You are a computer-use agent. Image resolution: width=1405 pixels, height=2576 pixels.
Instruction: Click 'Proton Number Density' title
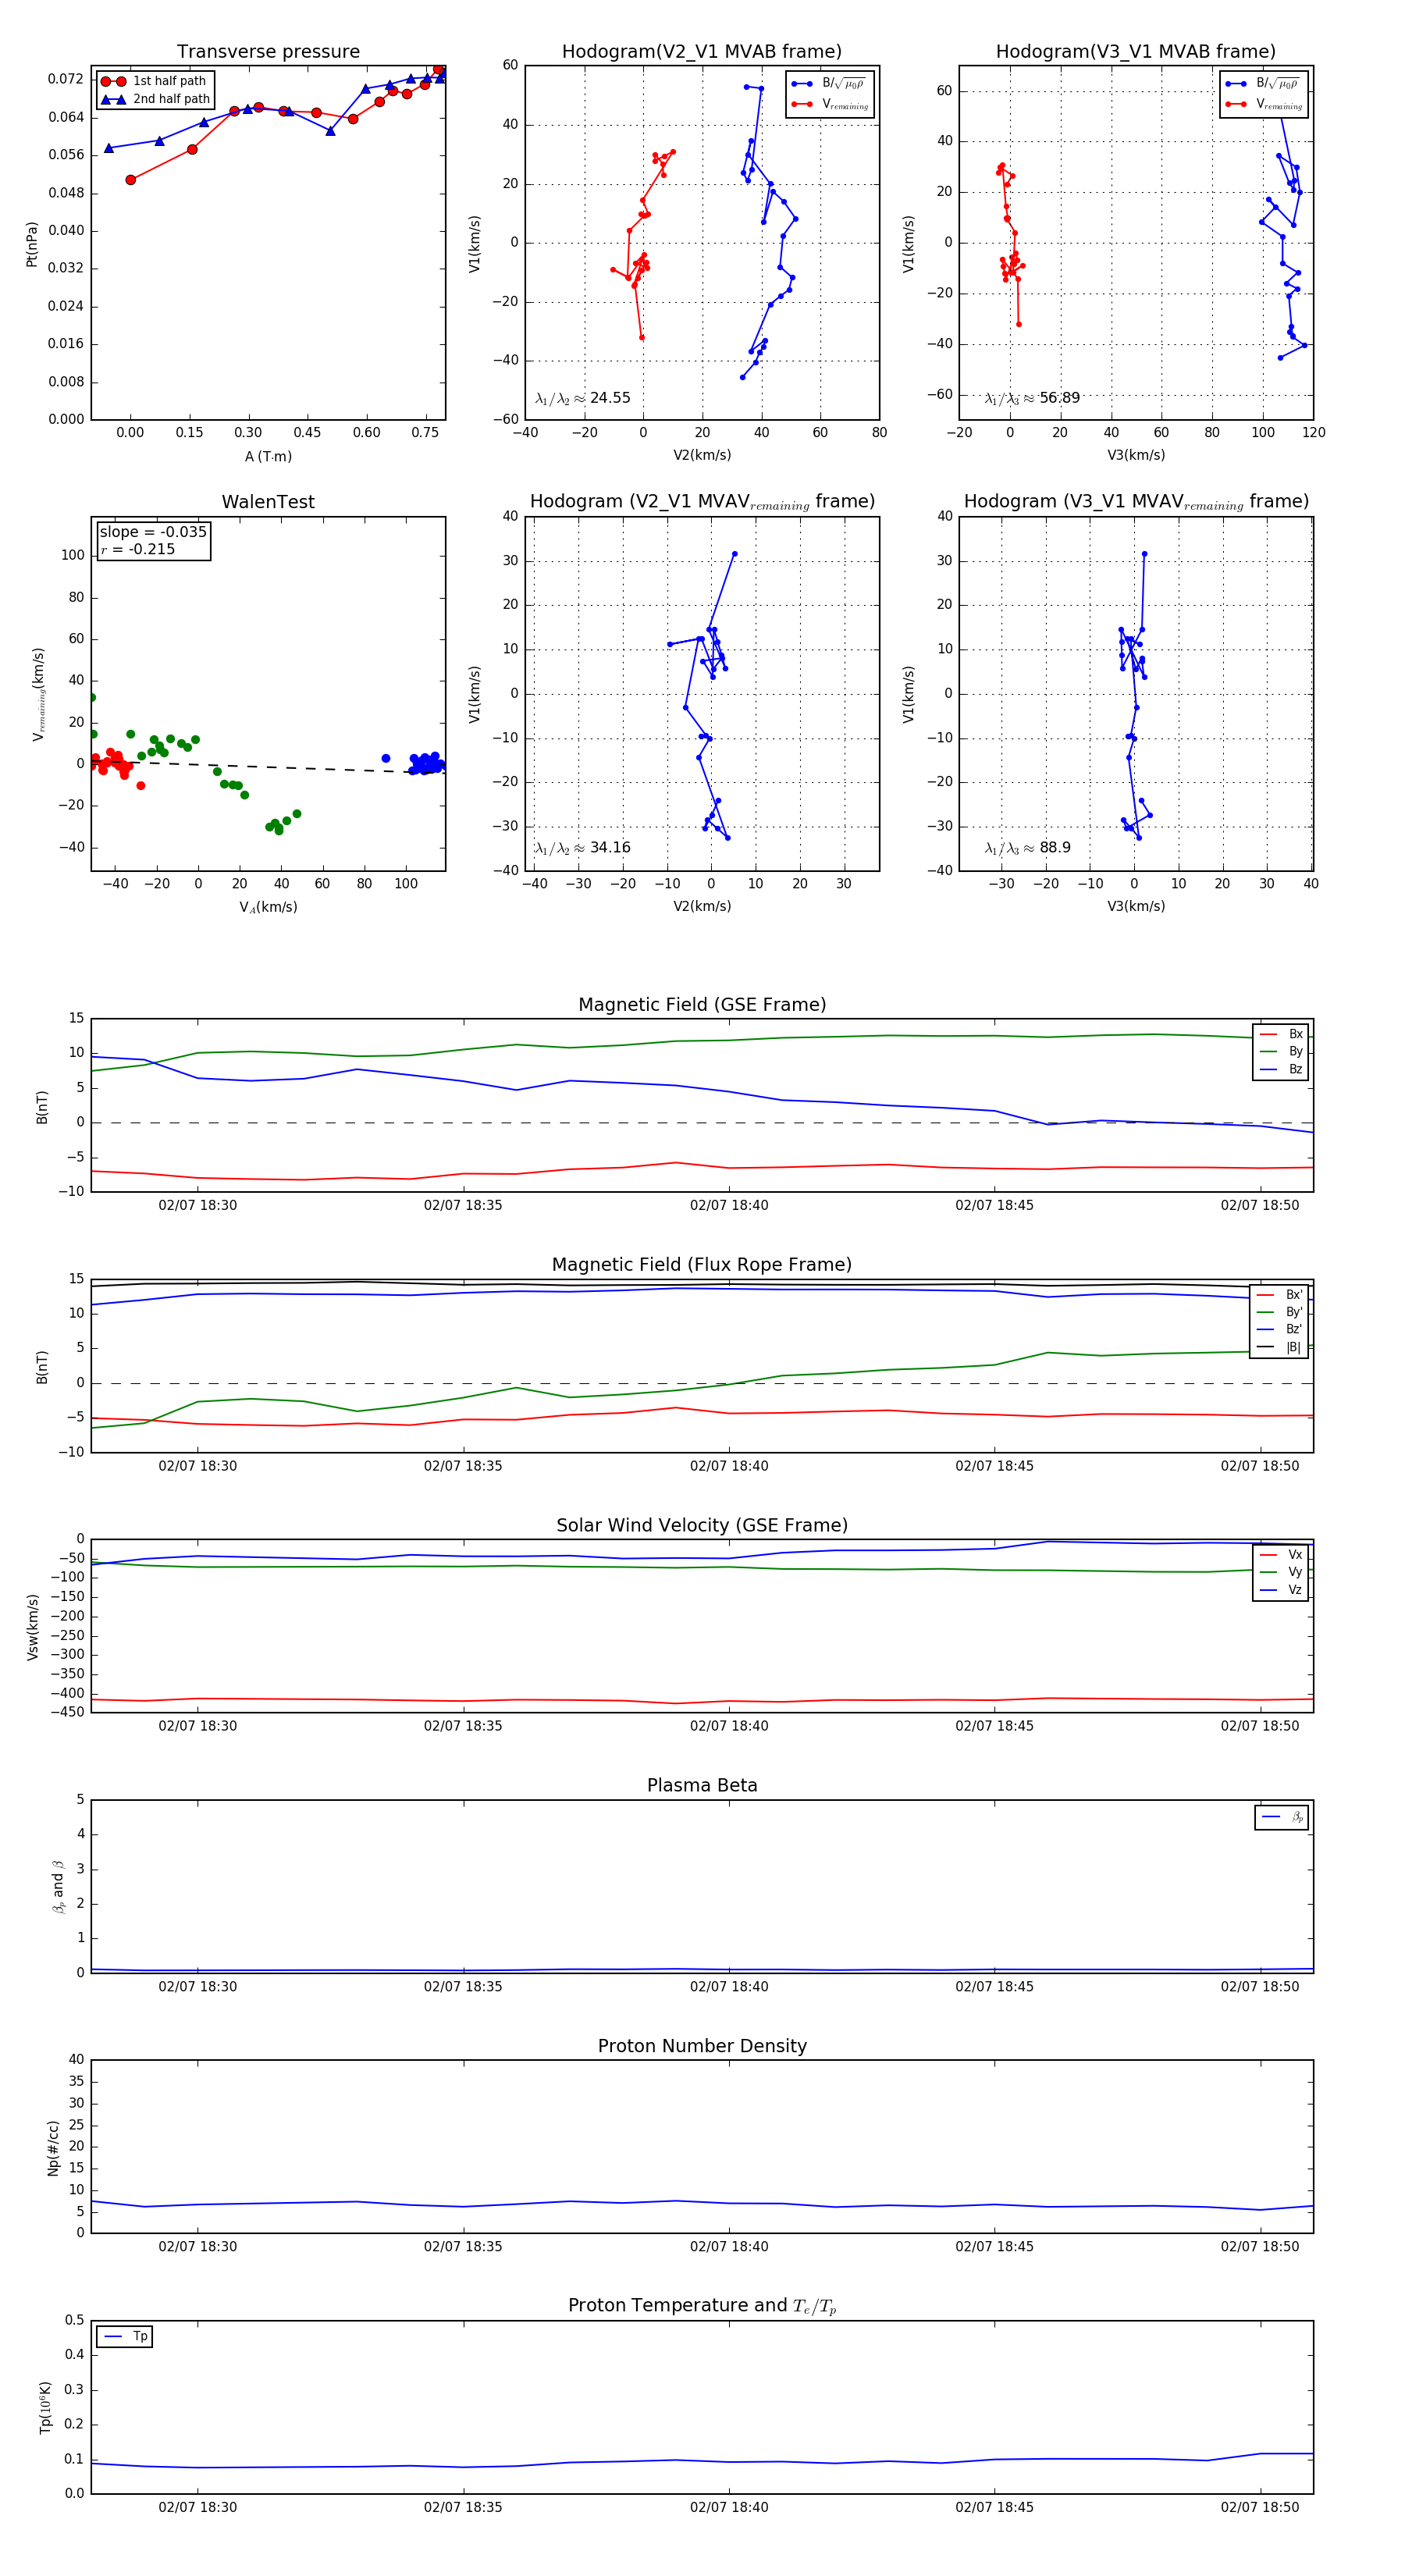(x=702, y=2046)
